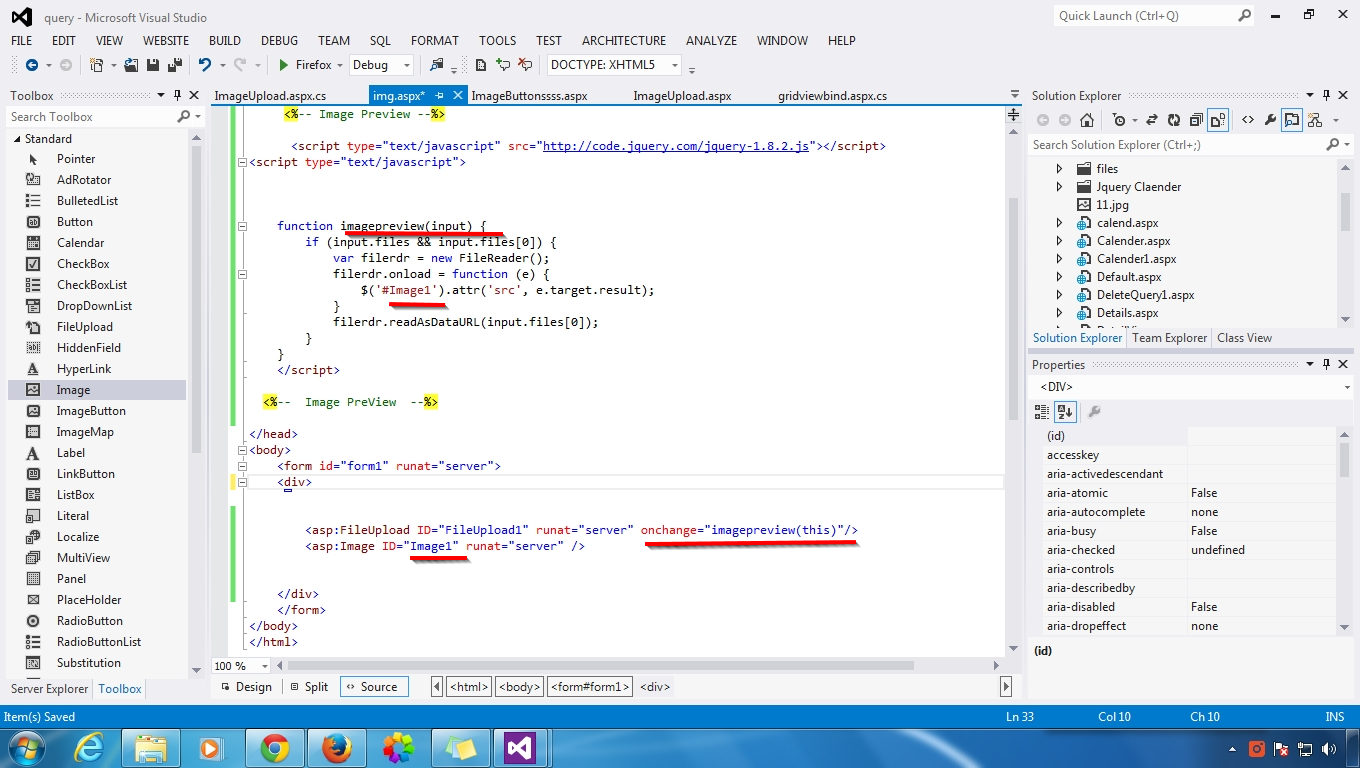Toggle Show All Files in Solution Explorer
The width and height of the screenshot is (1360, 768).
[x=1217, y=120]
